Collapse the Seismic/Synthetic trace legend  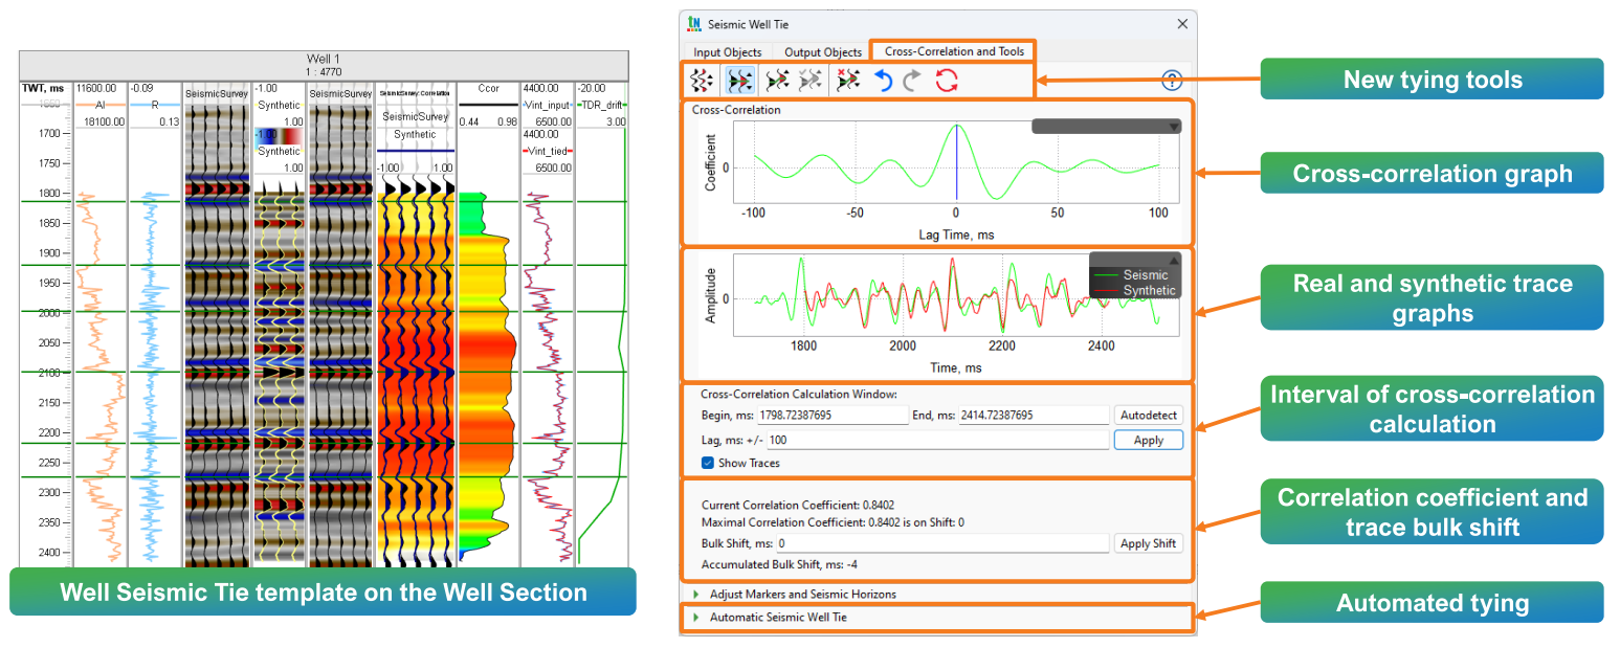pyautogui.click(x=1174, y=260)
